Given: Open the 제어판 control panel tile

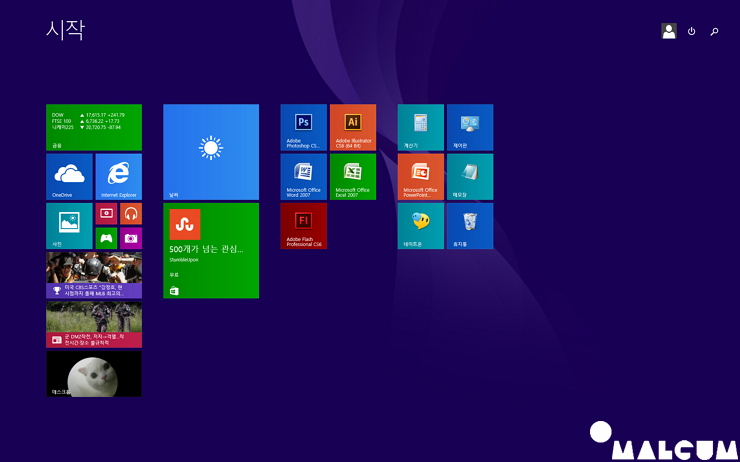Looking at the screenshot, I should pos(470,127).
